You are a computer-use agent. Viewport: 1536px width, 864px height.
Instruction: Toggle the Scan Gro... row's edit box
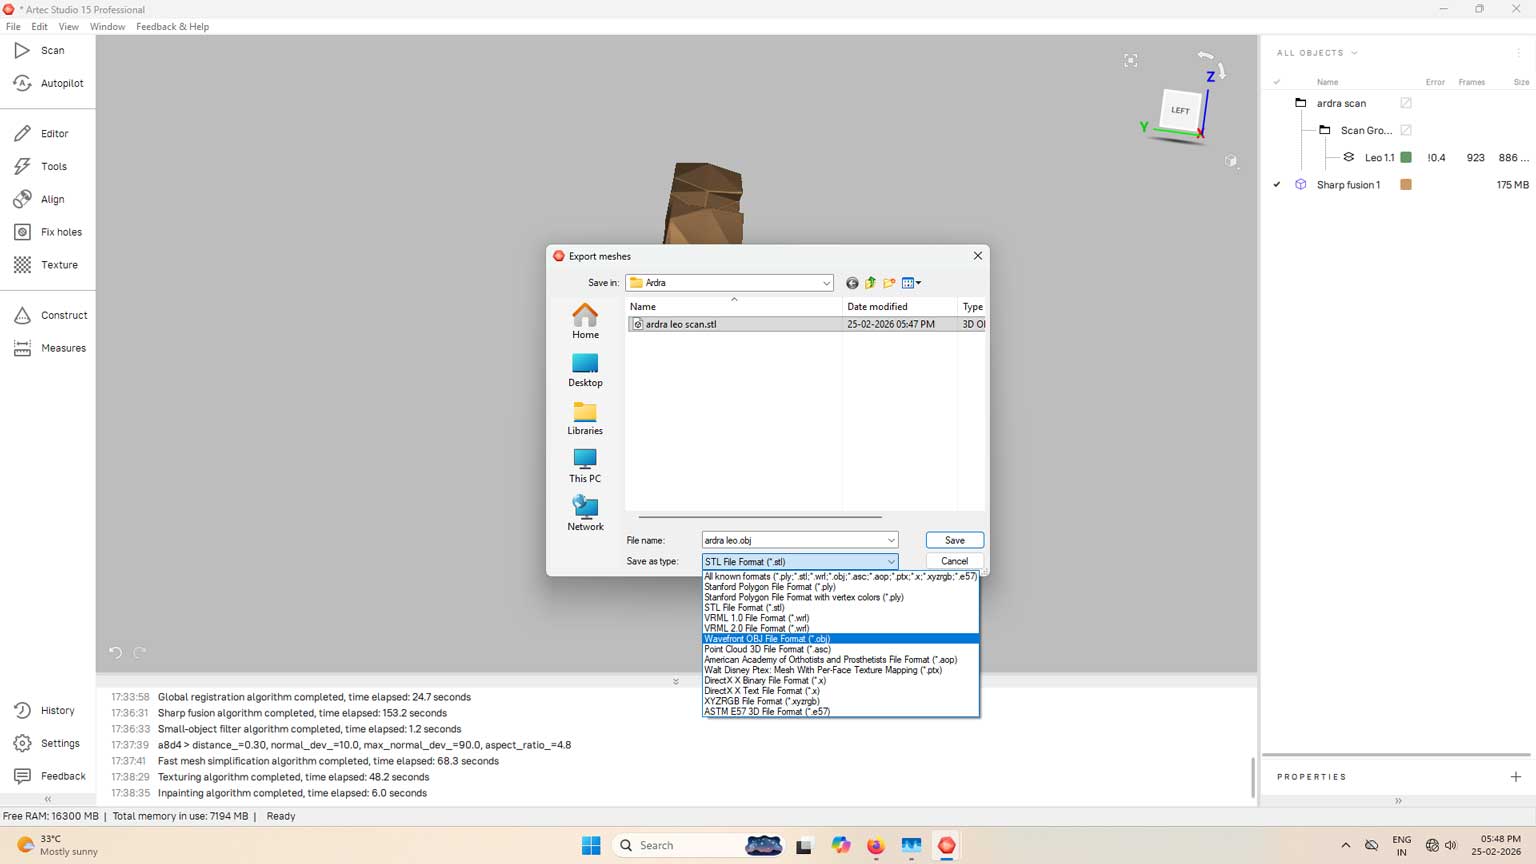[1406, 130]
